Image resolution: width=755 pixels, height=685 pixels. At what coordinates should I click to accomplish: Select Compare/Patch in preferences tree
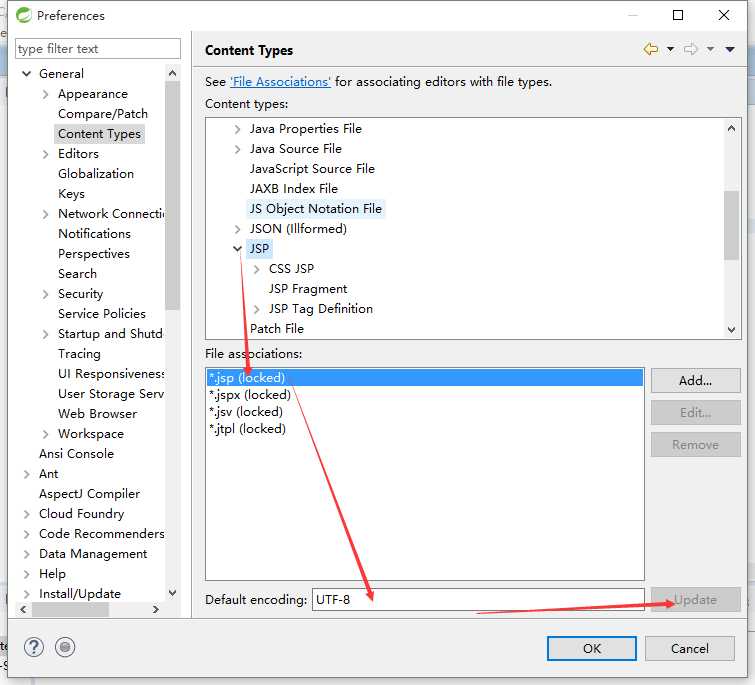click(103, 114)
